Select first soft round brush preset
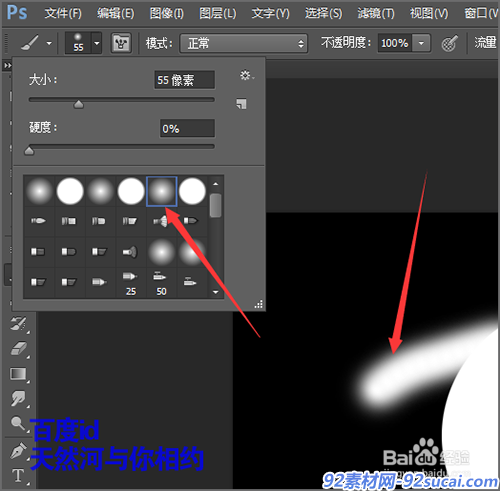Image resolution: width=500 pixels, height=491 pixels. click(x=40, y=191)
